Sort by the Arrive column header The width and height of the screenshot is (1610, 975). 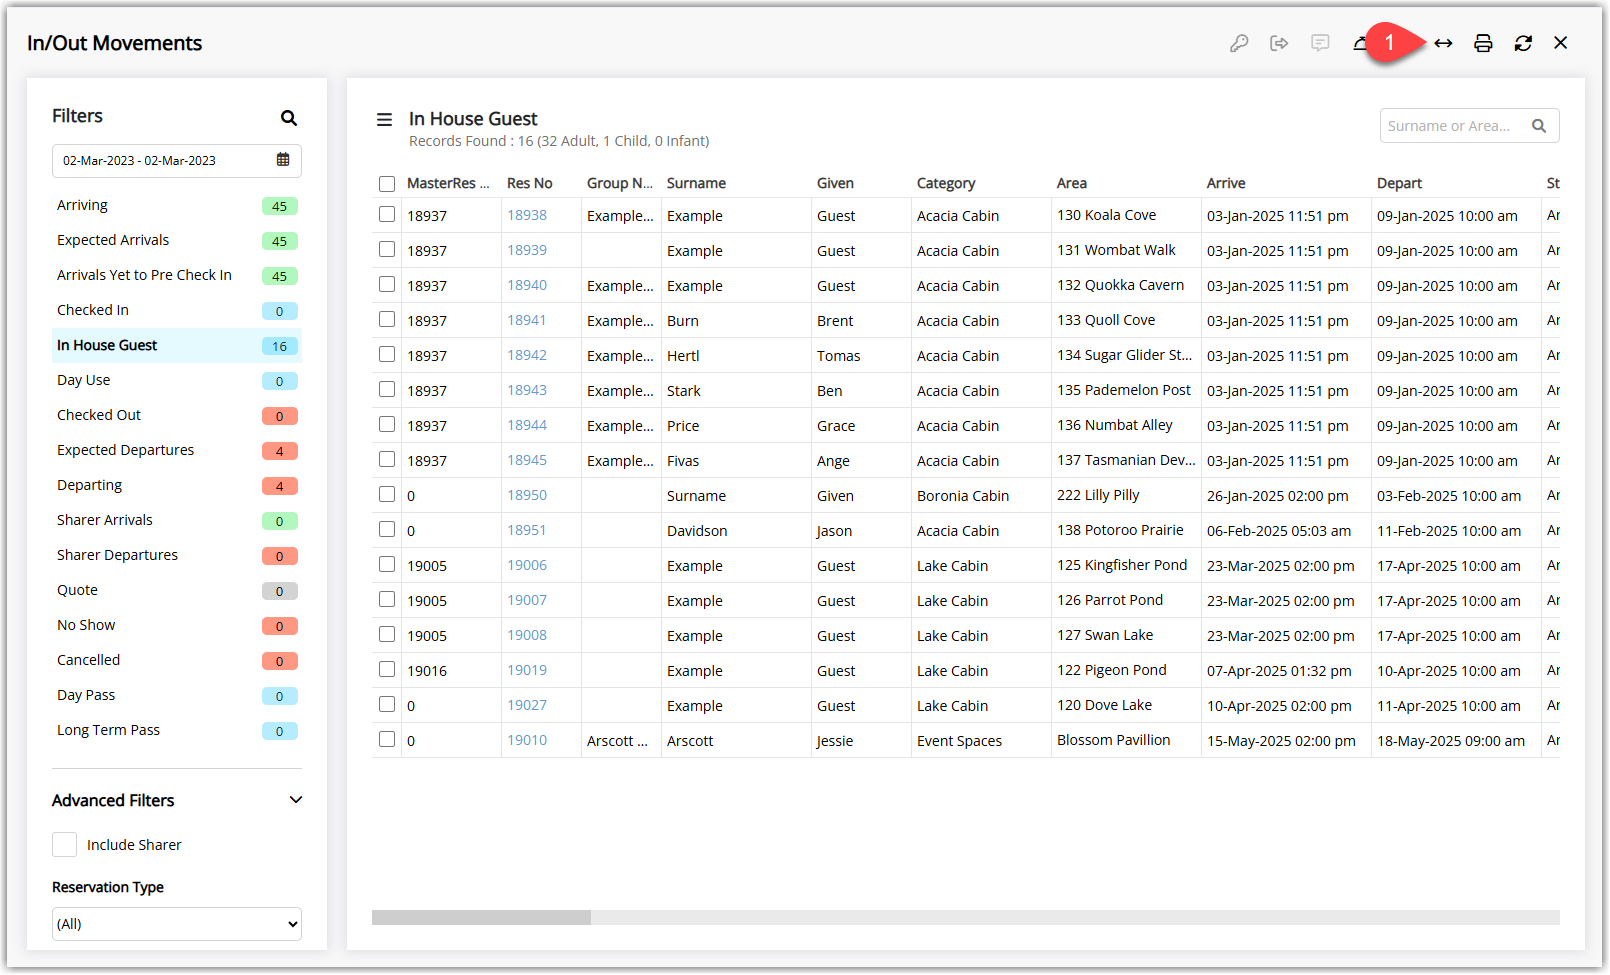(x=1226, y=183)
